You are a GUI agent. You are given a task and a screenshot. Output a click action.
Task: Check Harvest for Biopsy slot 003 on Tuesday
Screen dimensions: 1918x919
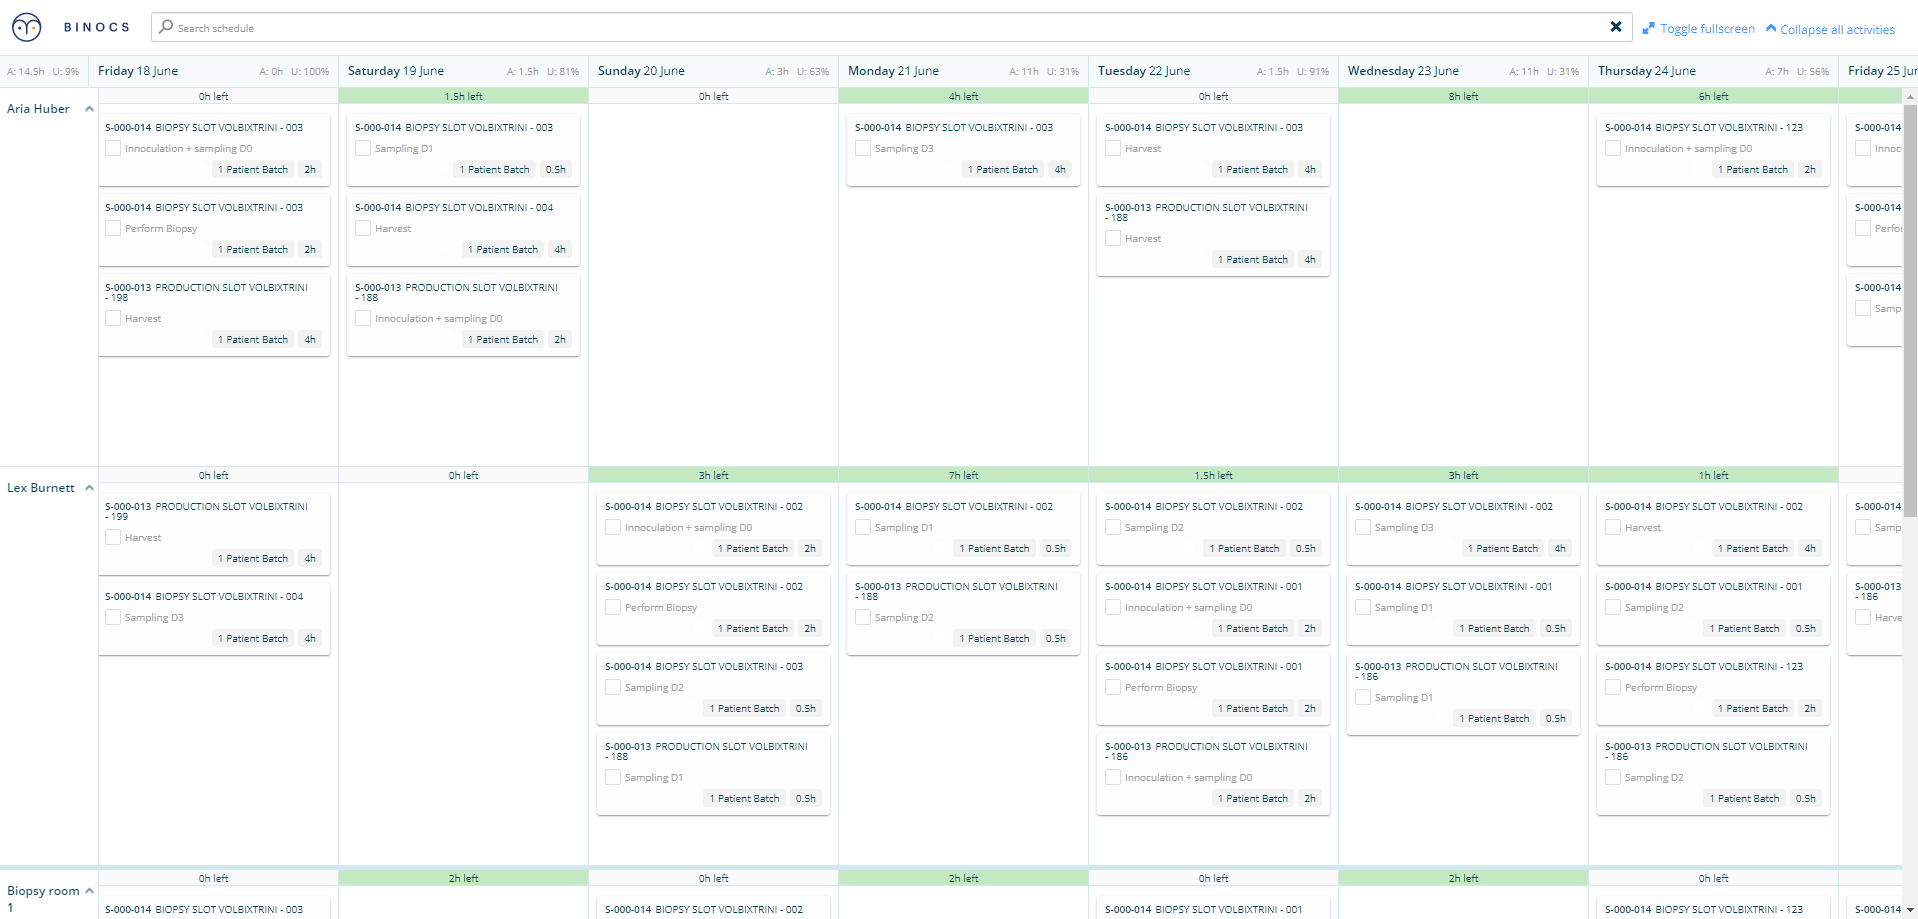1113,148
